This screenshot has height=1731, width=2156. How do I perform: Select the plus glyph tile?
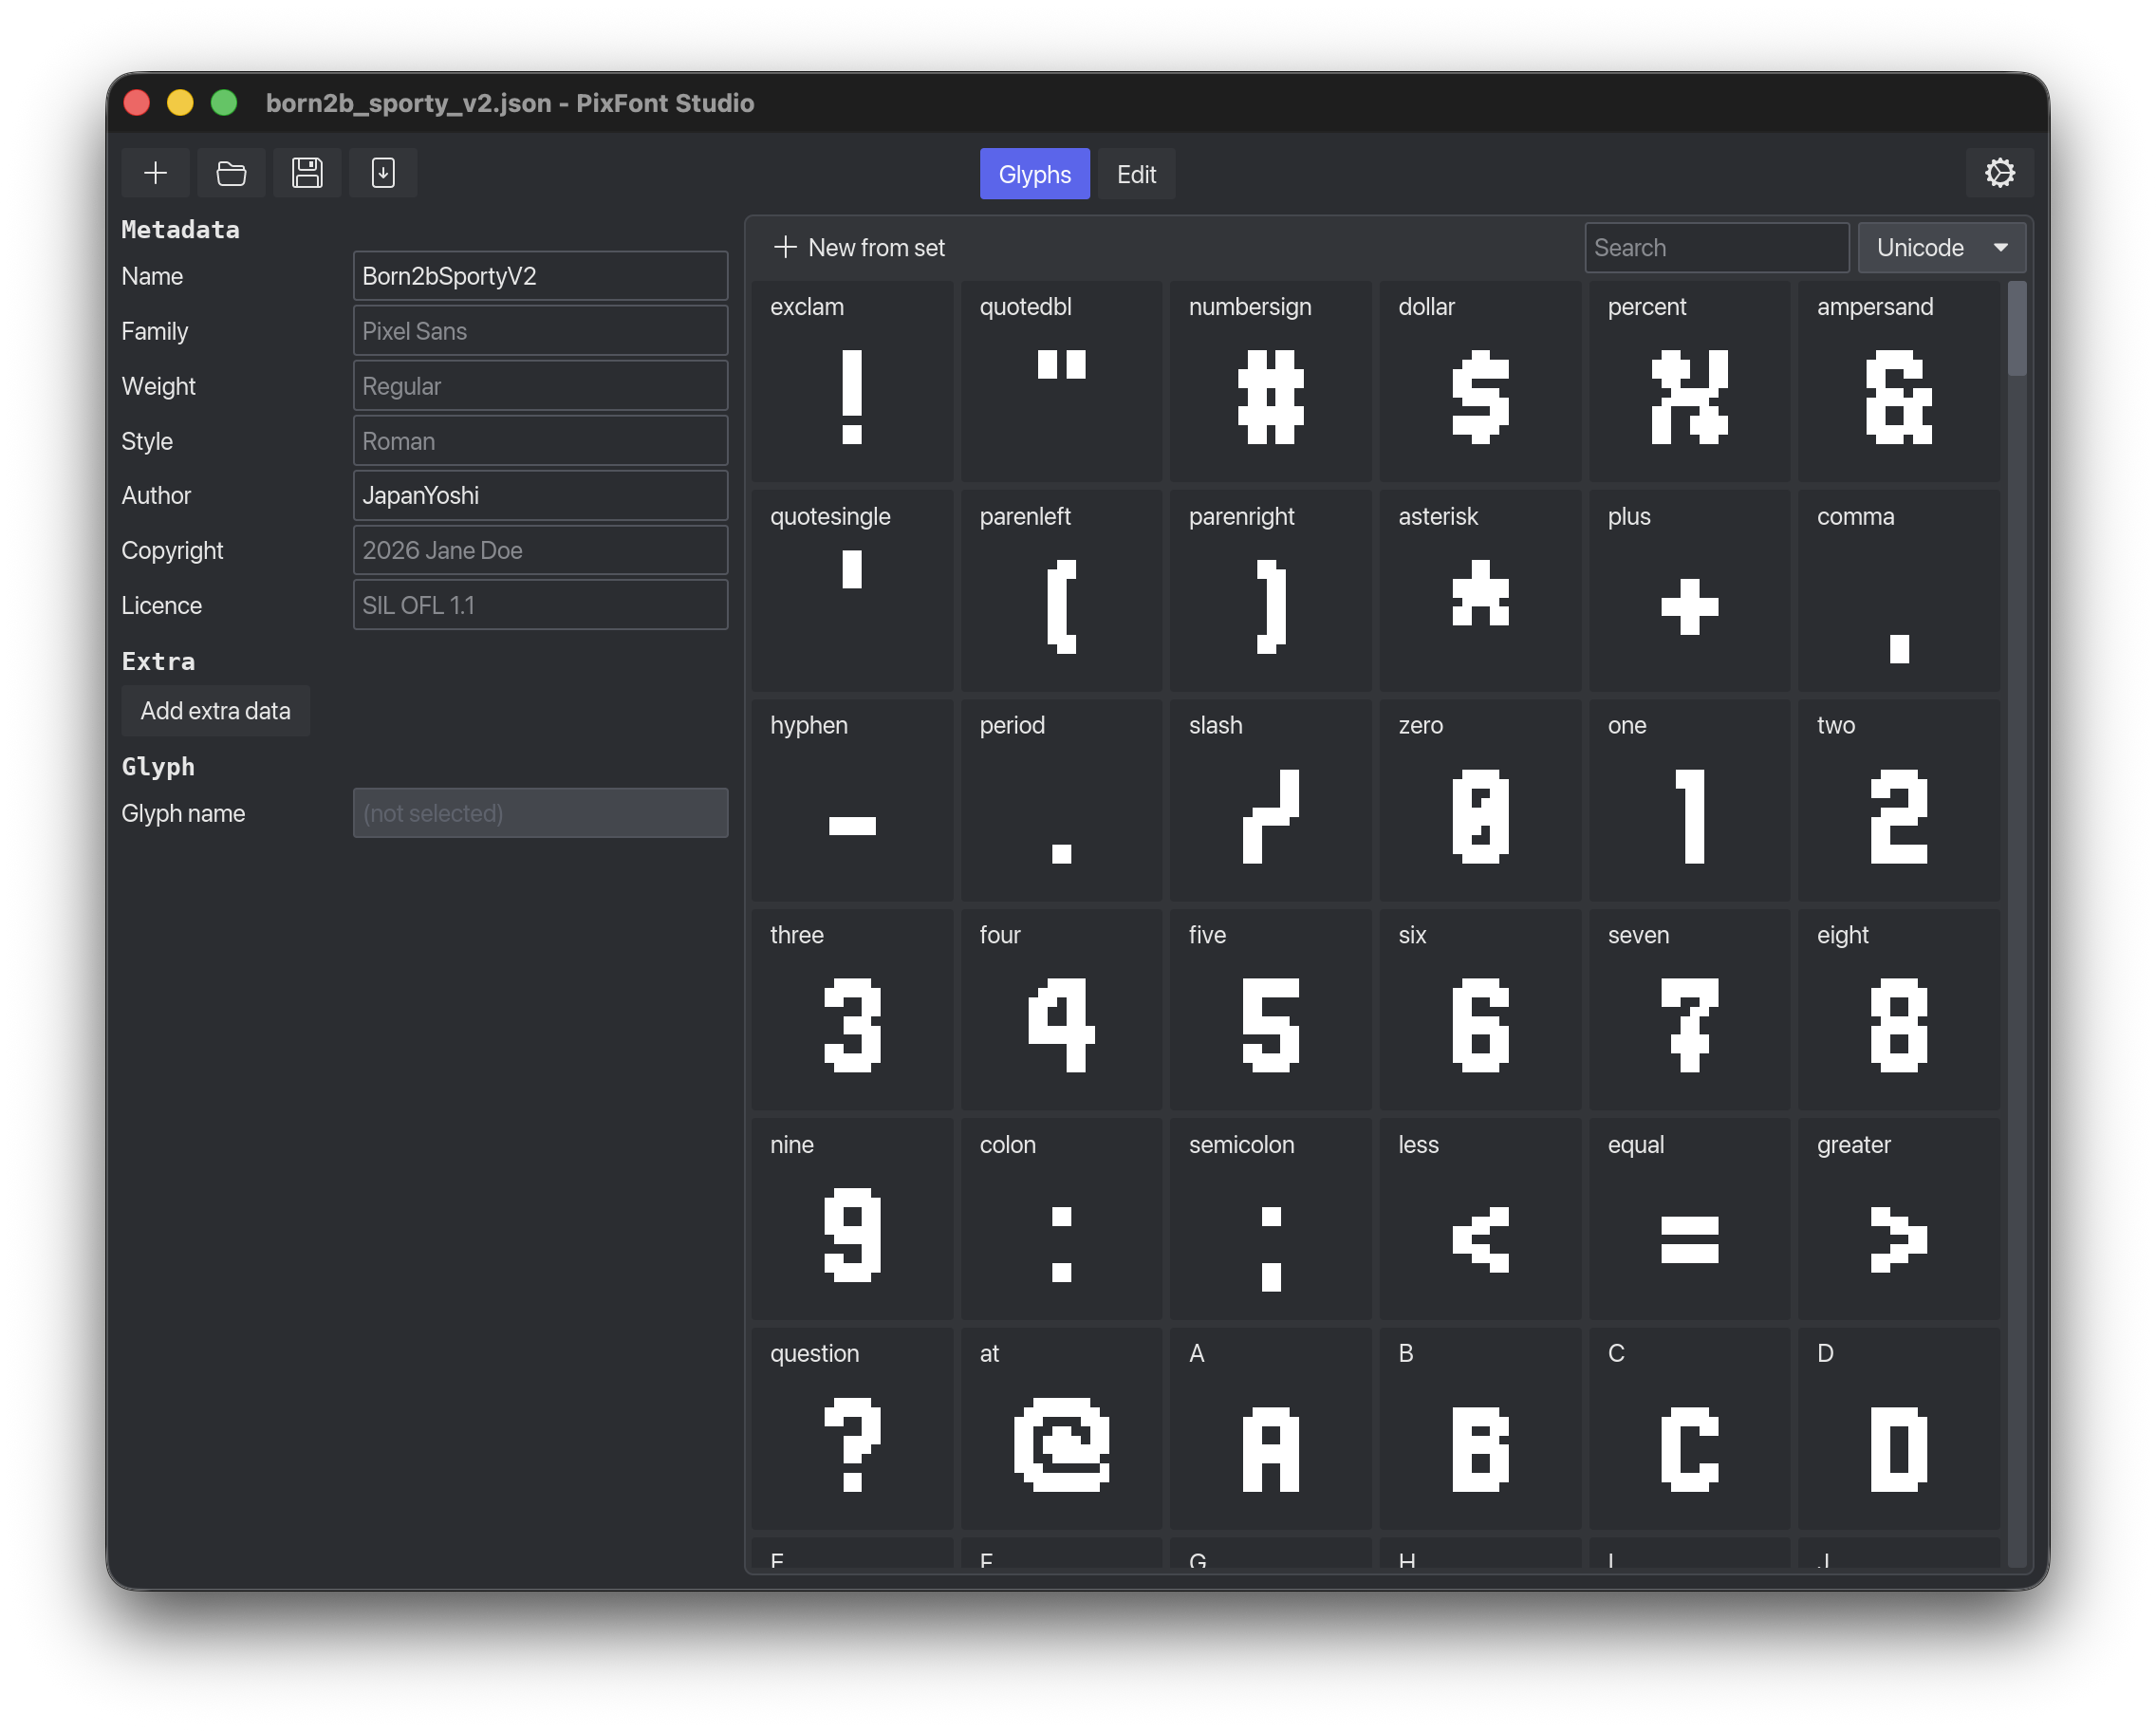(1689, 590)
